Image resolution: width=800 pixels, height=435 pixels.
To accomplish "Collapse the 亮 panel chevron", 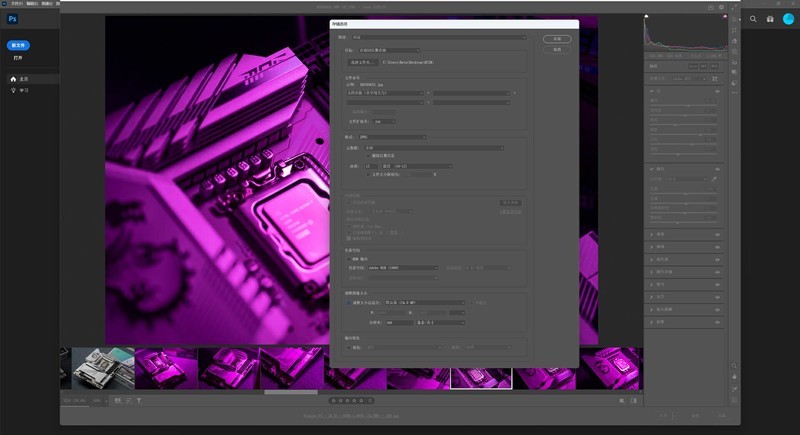I will pyautogui.click(x=652, y=91).
